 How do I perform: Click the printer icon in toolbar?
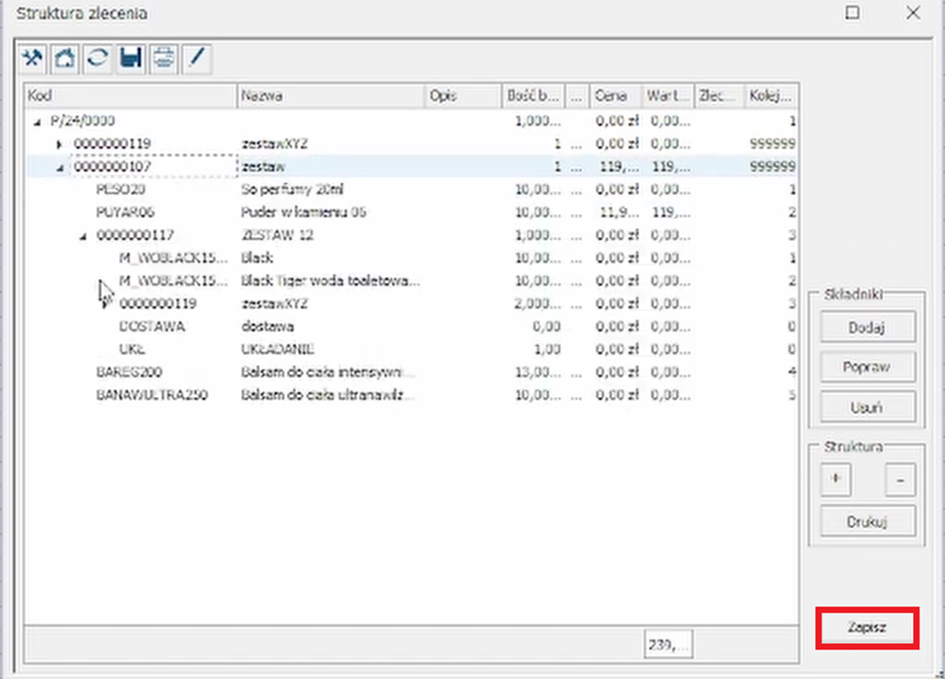tap(163, 59)
